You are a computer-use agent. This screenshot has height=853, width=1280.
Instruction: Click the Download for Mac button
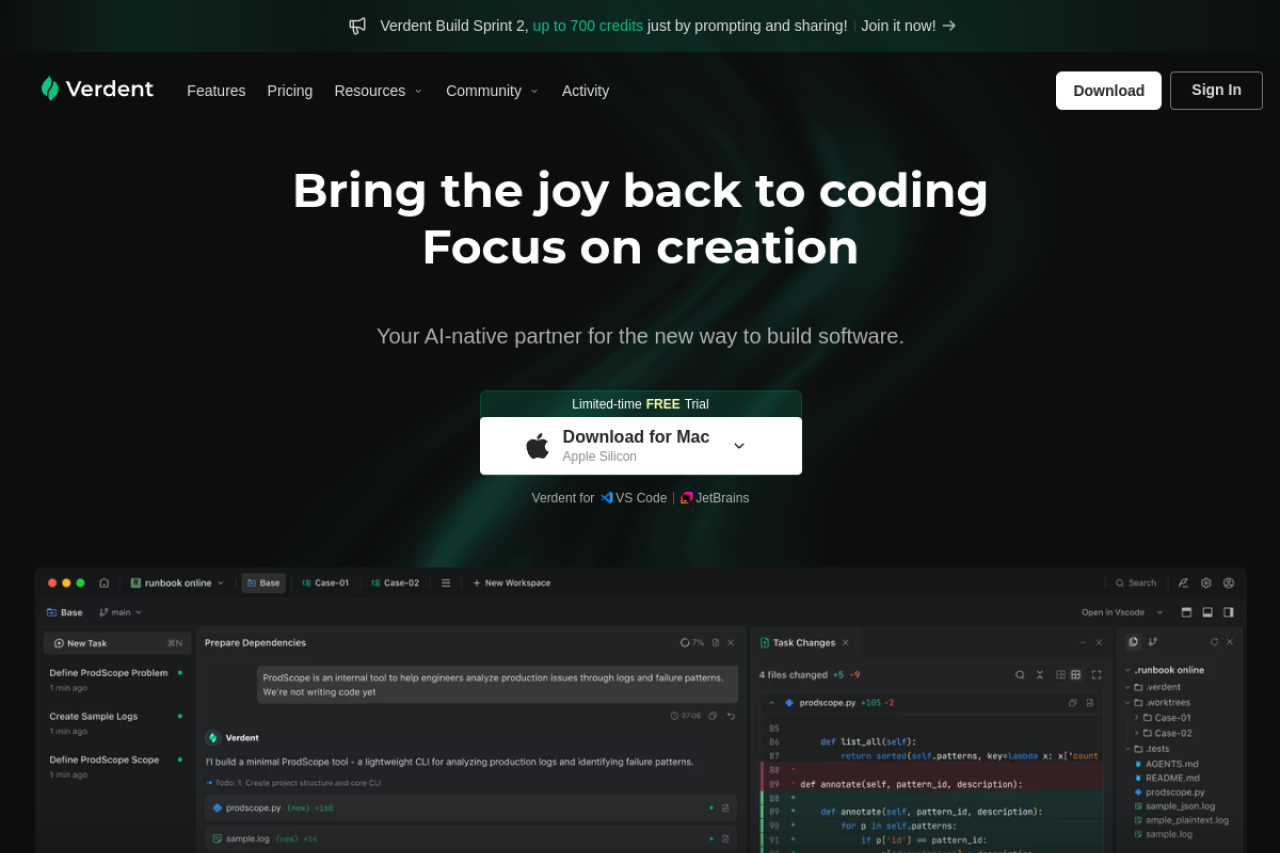(x=641, y=446)
